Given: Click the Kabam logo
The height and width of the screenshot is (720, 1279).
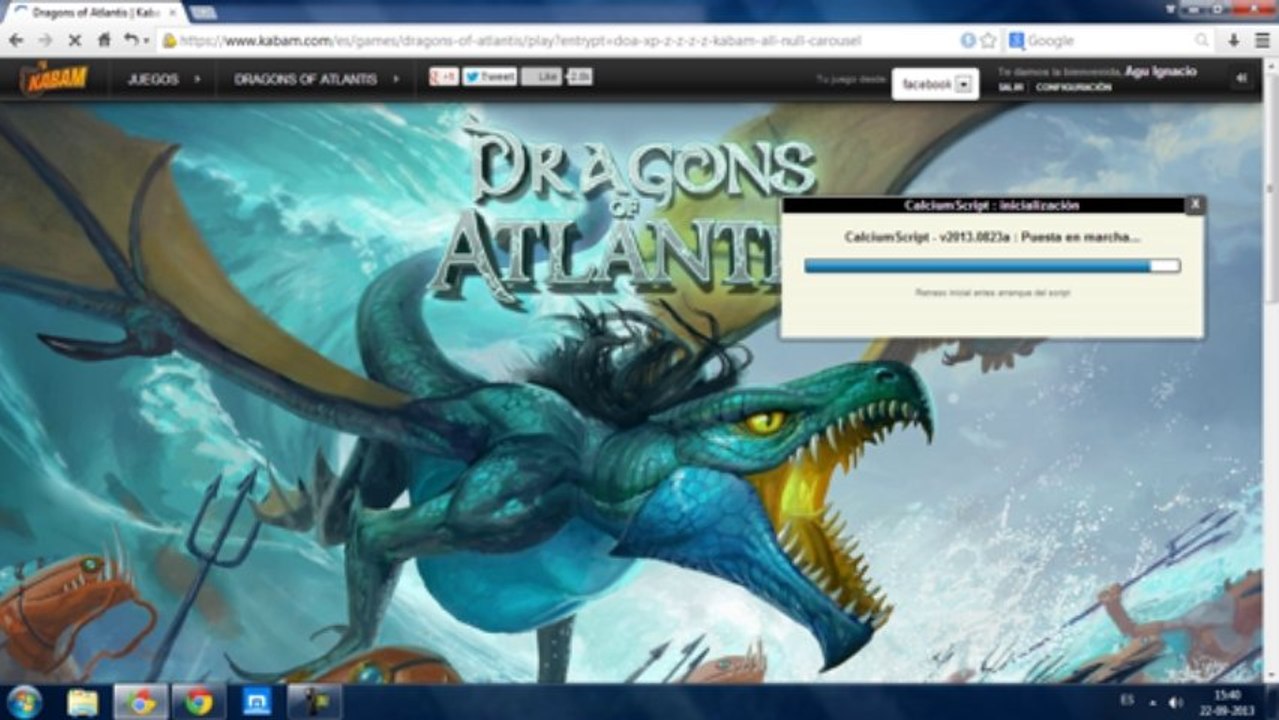Looking at the screenshot, I should coord(54,79).
